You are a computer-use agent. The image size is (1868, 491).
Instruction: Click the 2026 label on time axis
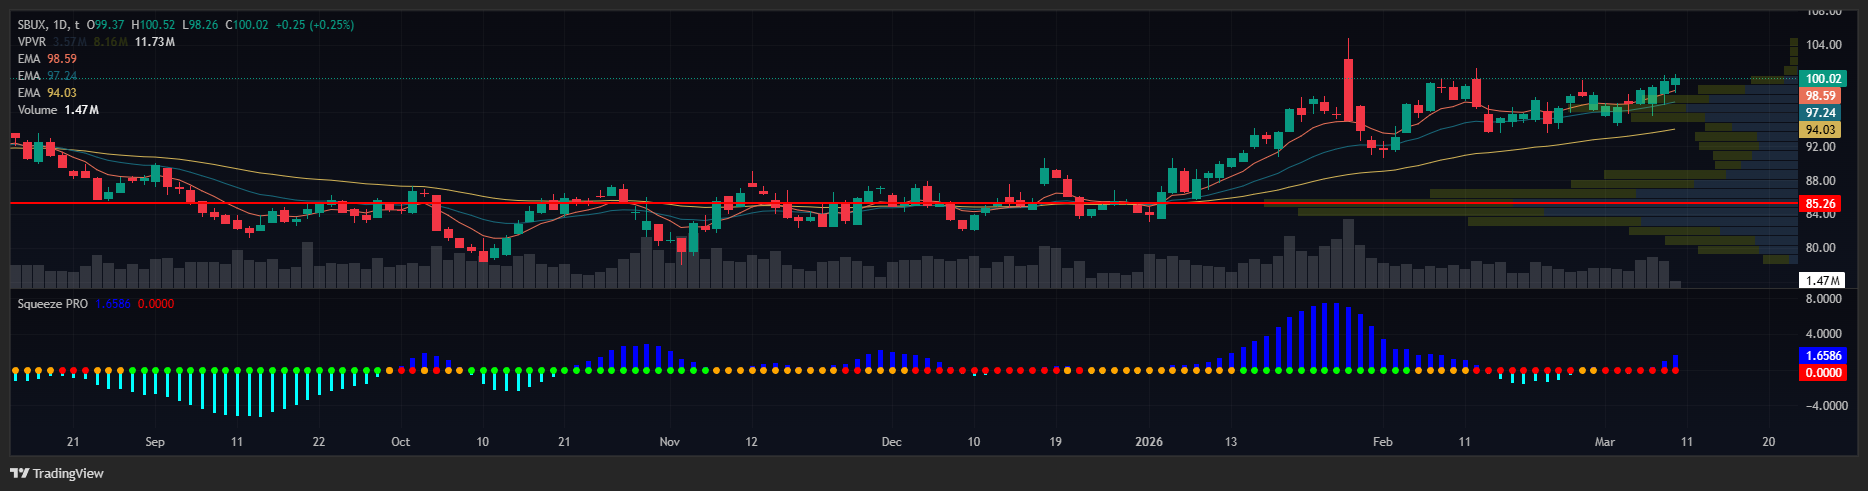coord(1149,442)
